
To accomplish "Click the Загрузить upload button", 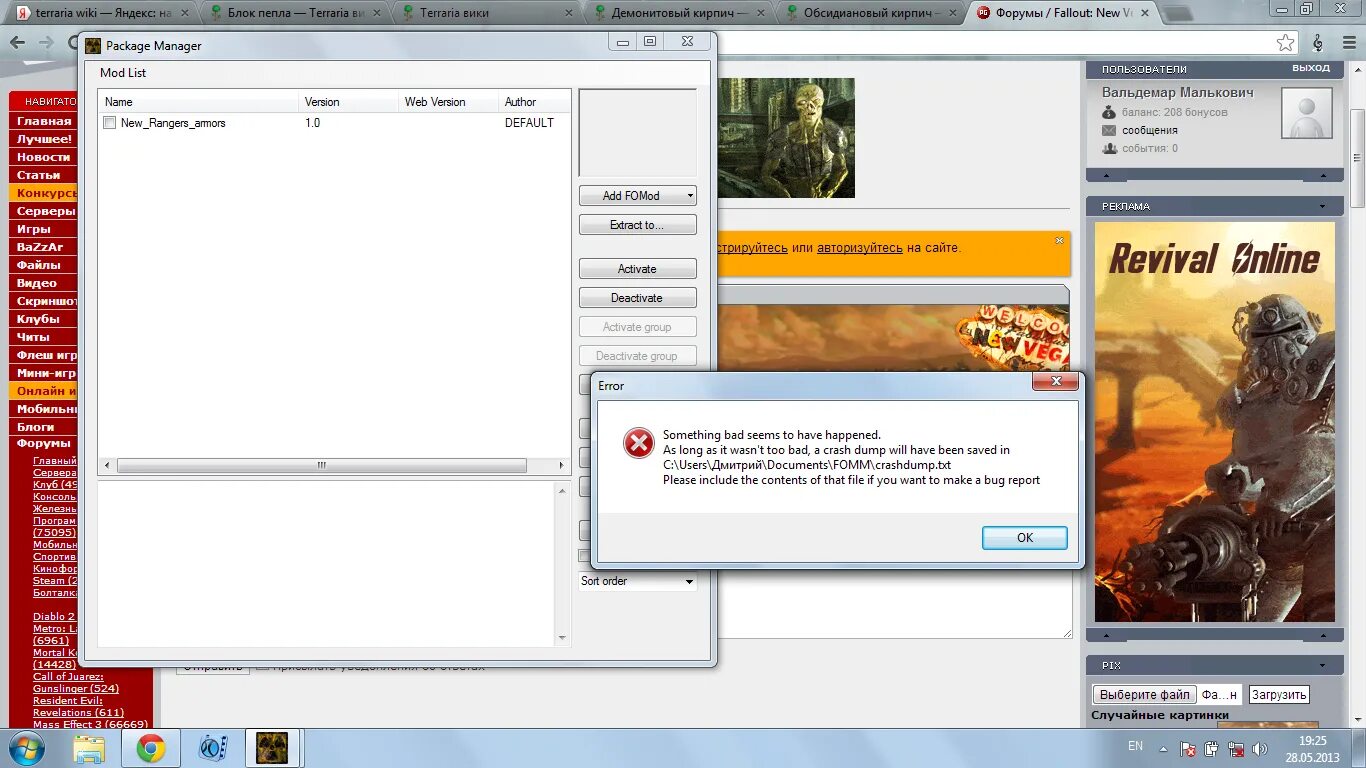I will click(1279, 695).
